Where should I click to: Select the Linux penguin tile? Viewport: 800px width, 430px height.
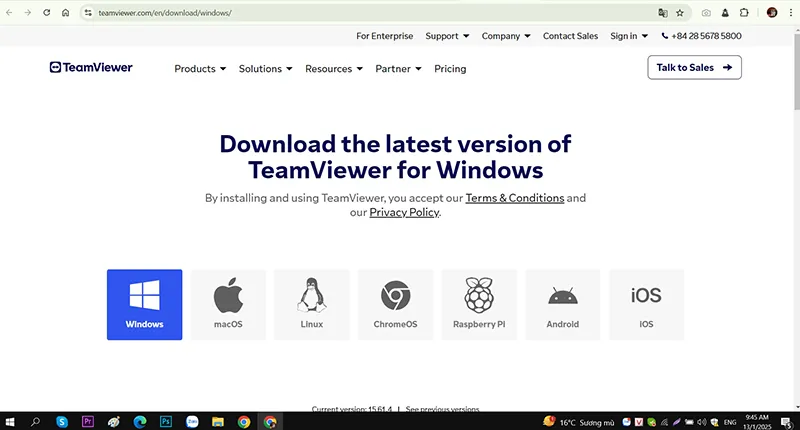(x=312, y=305)
